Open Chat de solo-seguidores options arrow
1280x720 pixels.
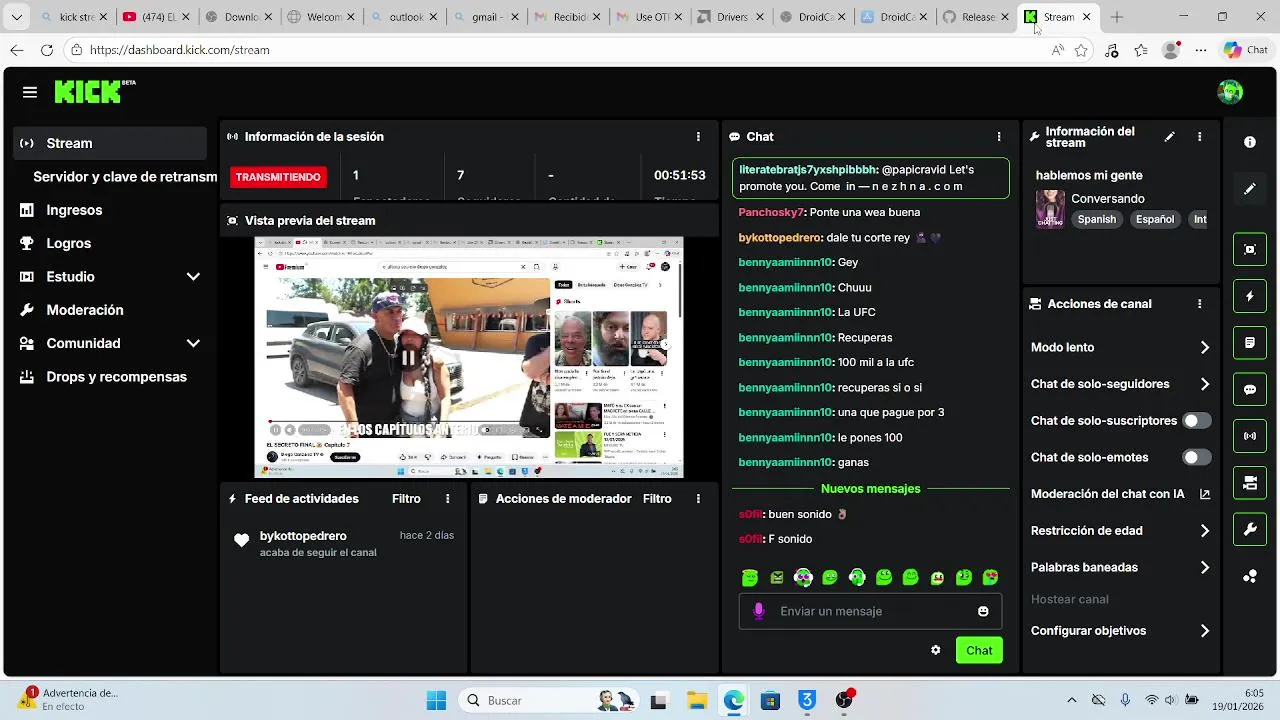(1204, 384)
